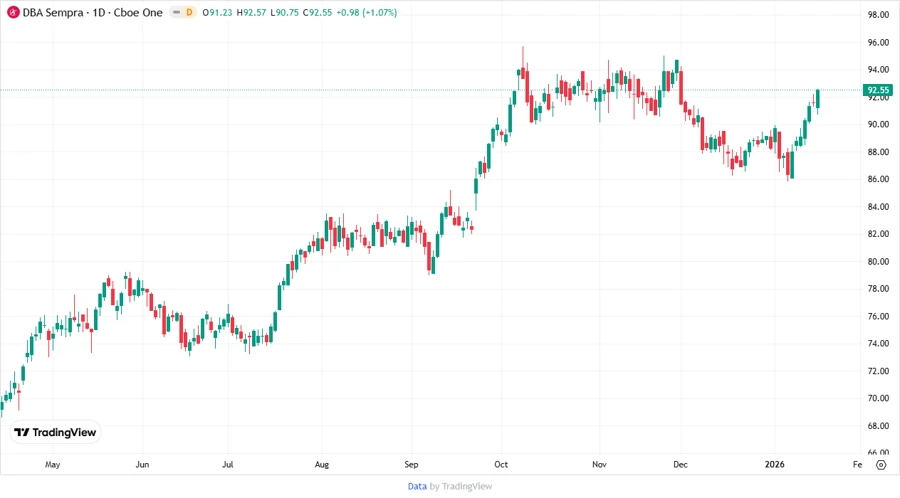Click the 'Jul' label on the time axis
This screenshot has height=498, width=900.
pos(228,464)
